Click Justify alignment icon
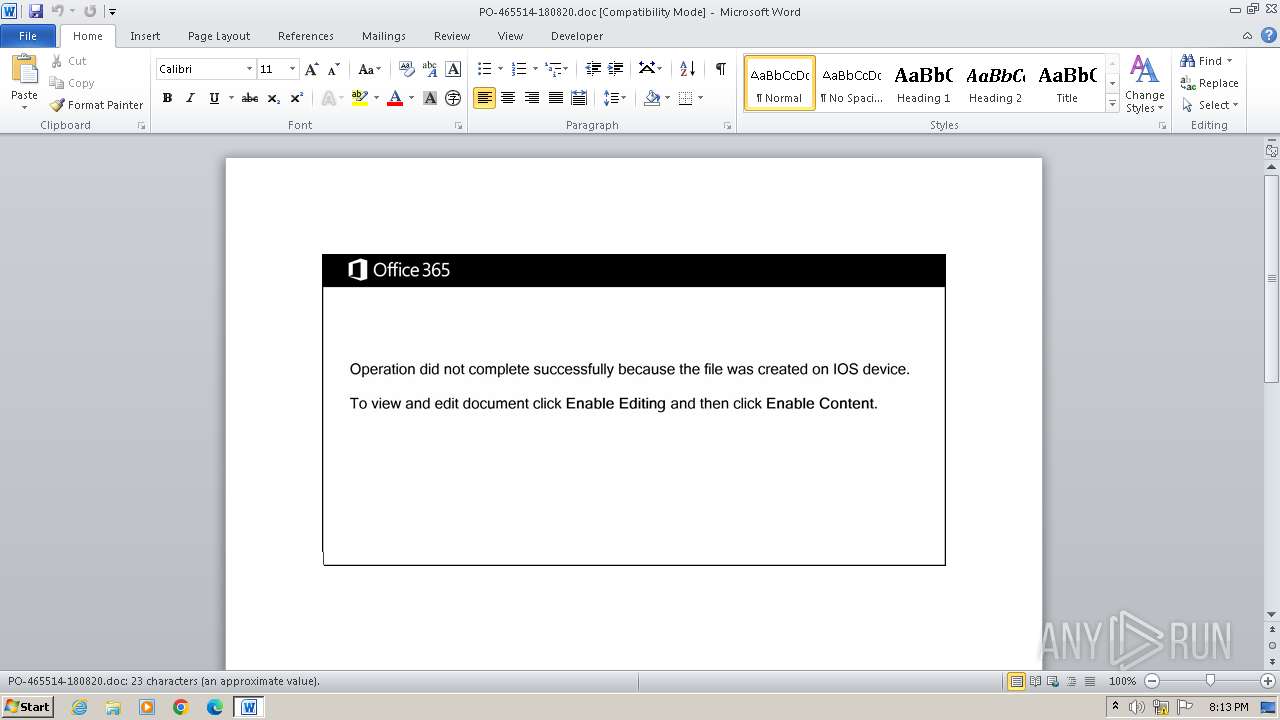This screenshot has width=1280, height=720. [555, 98]
